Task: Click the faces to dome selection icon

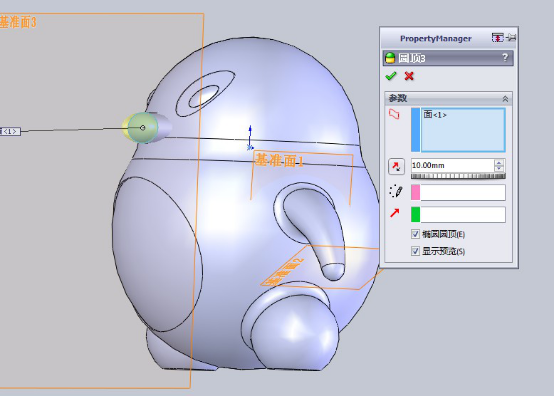Action: click(x=394, y=114)
